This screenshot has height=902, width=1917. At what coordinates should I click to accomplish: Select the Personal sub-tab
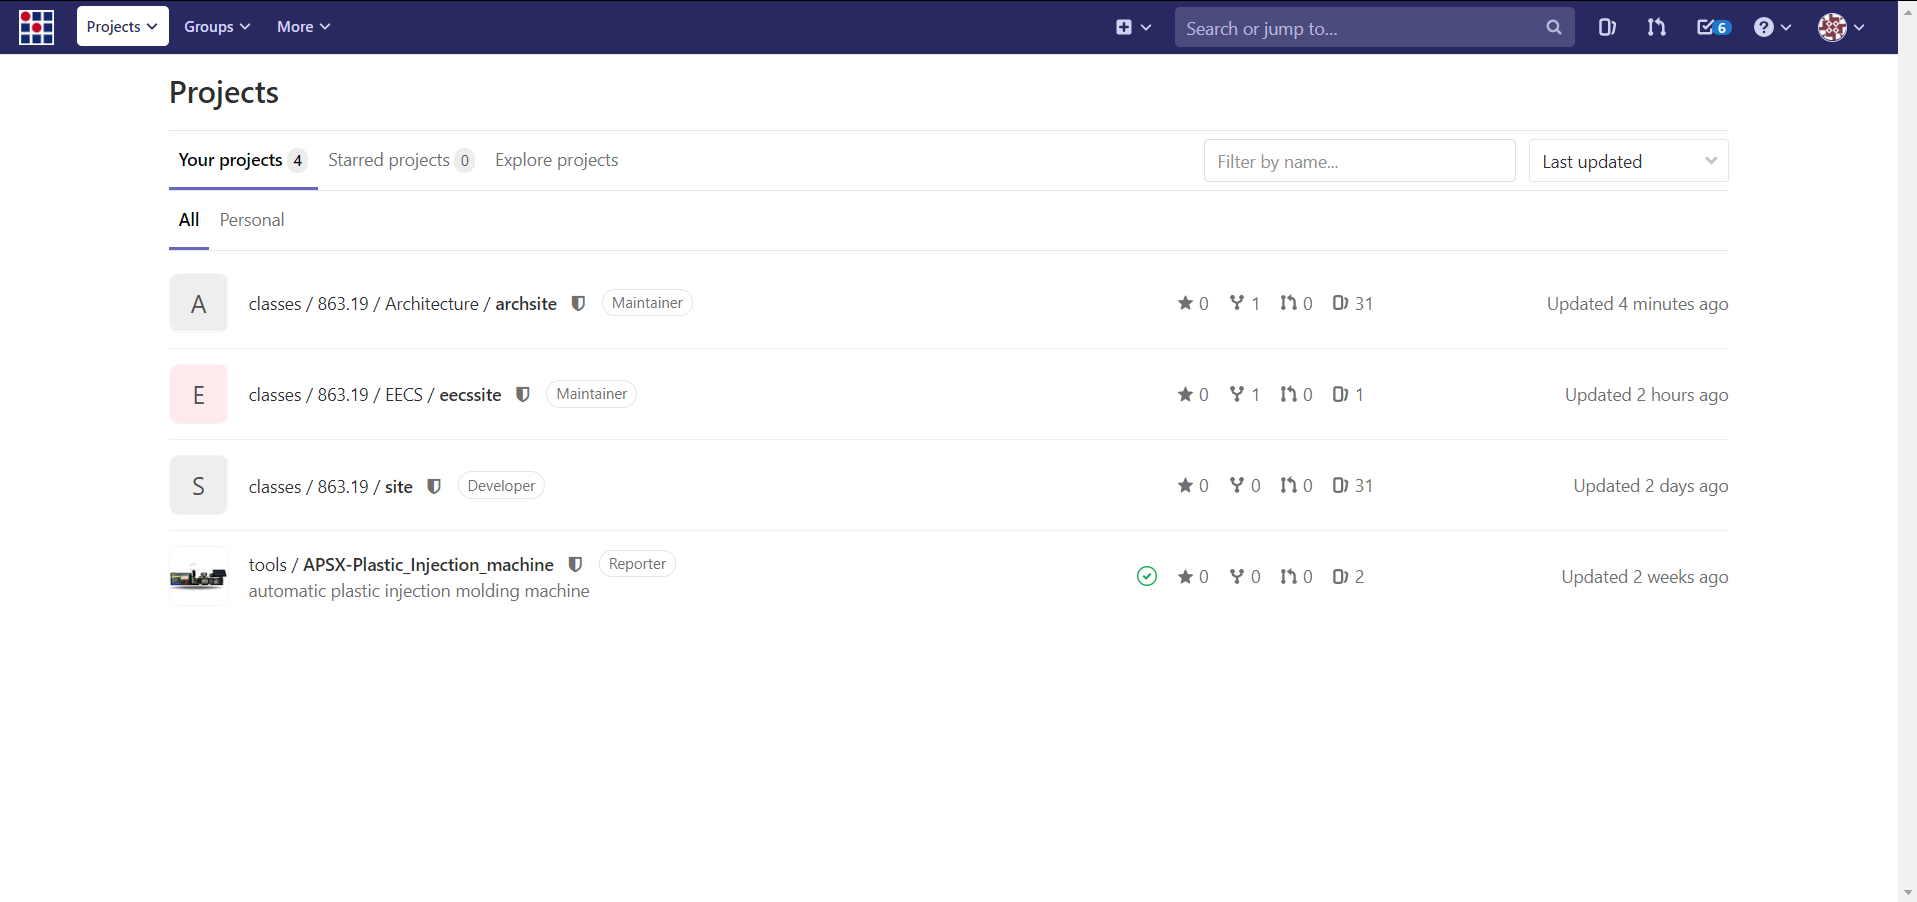tap(252, 220)
